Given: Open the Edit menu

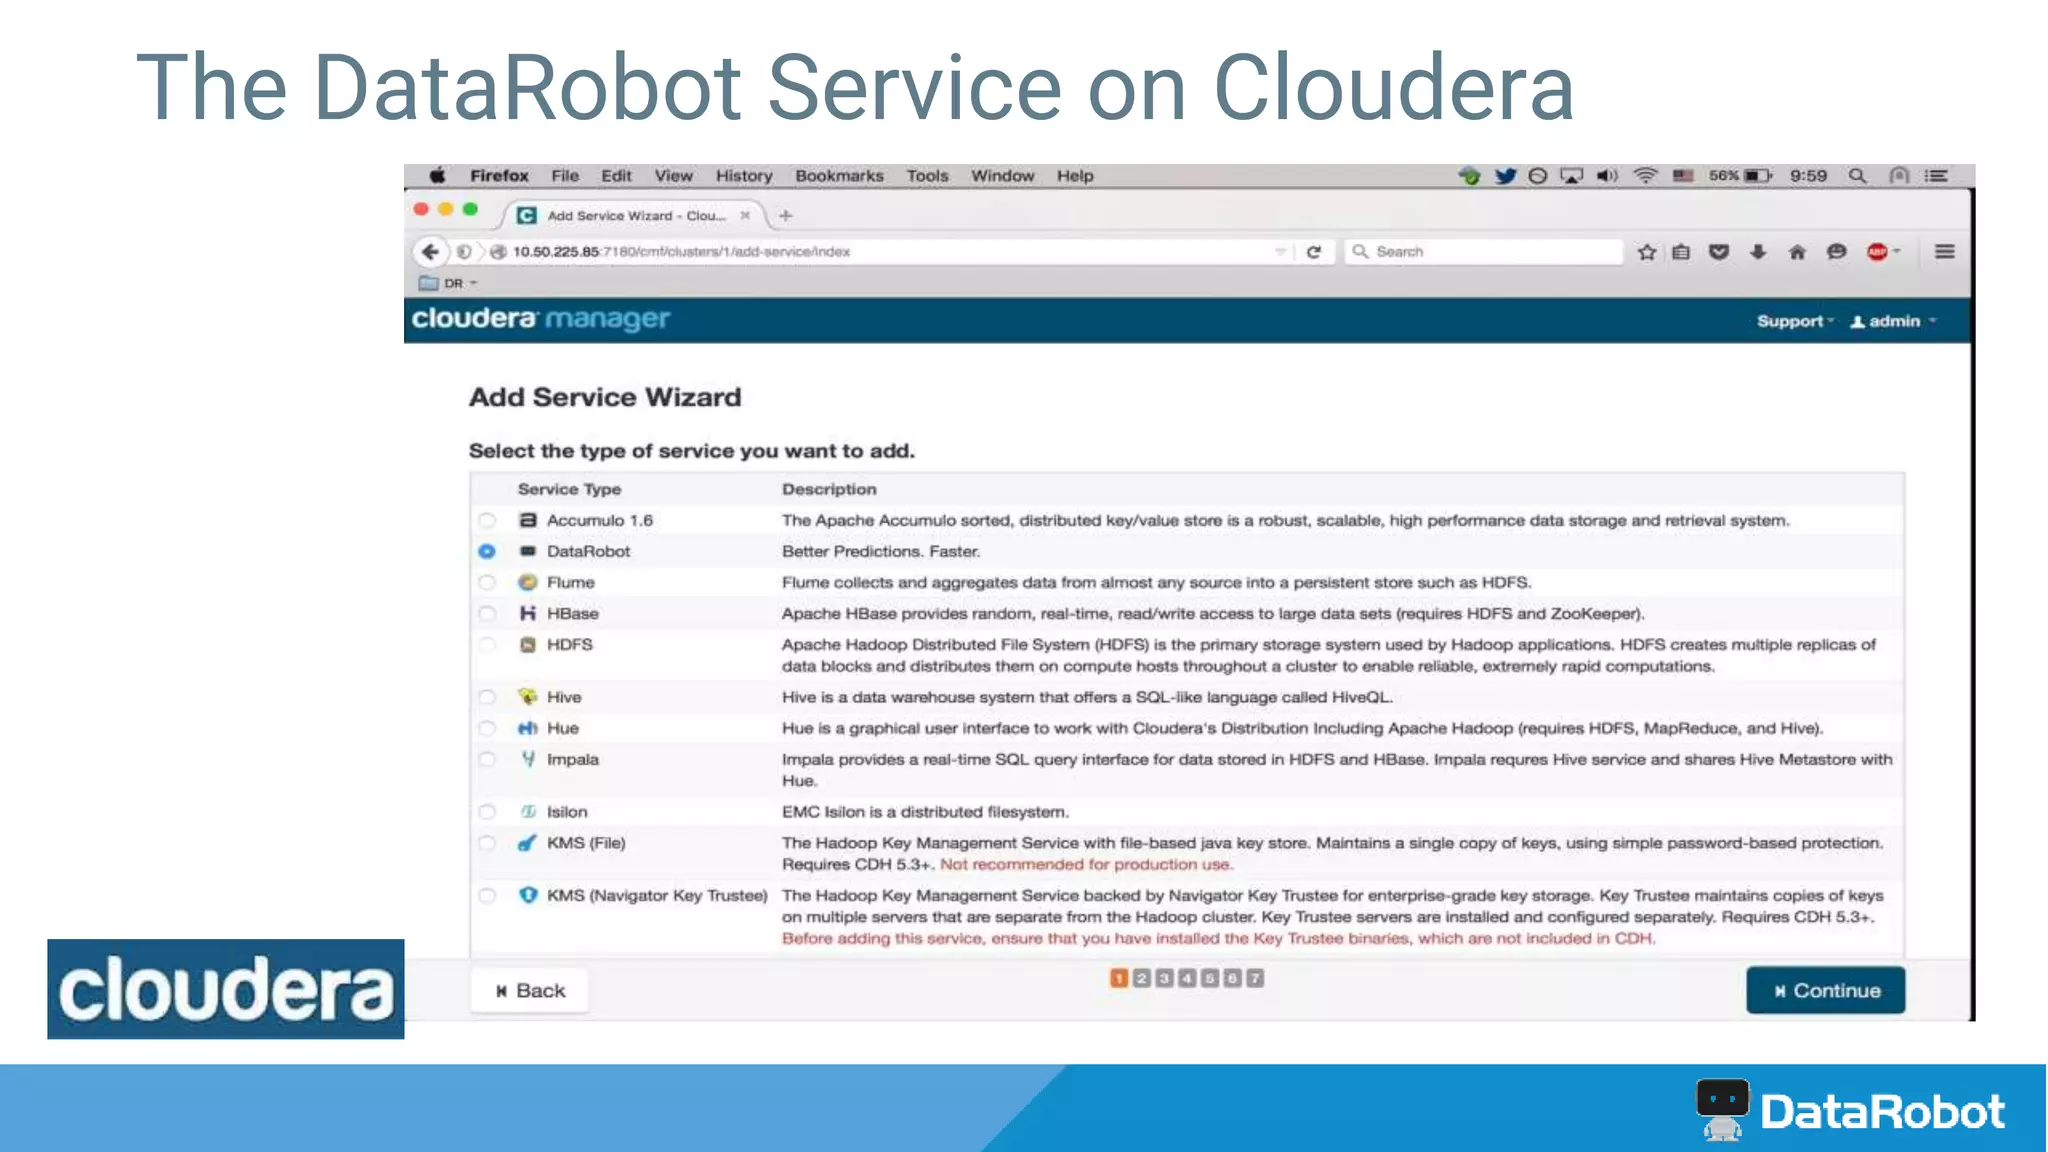Looking at the screenshot, I should coord(616,175).
